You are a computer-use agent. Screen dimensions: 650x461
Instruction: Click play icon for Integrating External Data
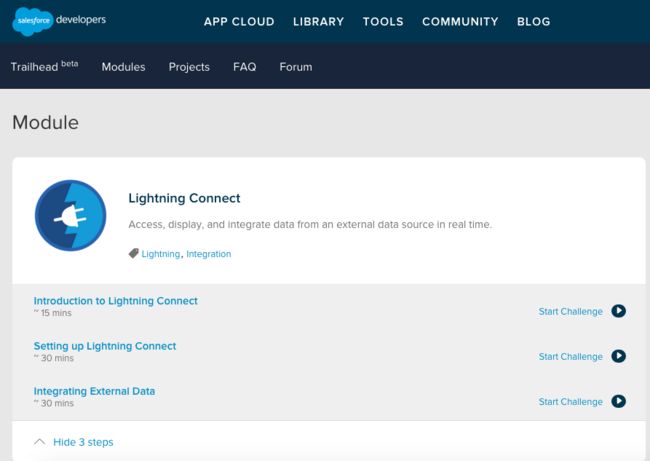(x=618, y=401)
